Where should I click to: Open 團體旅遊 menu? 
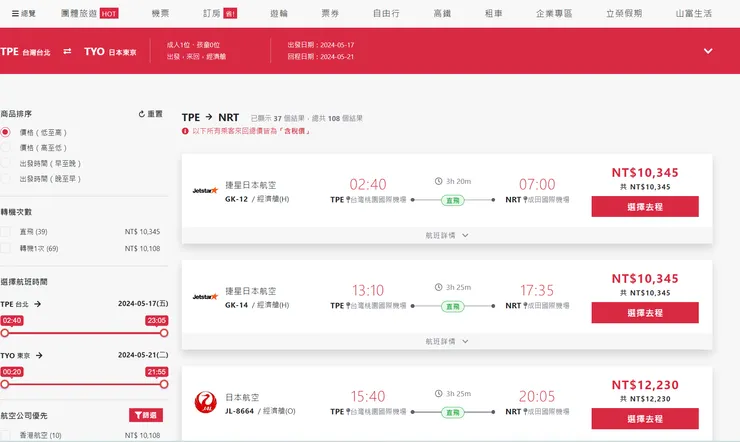[x=79, y=13]
